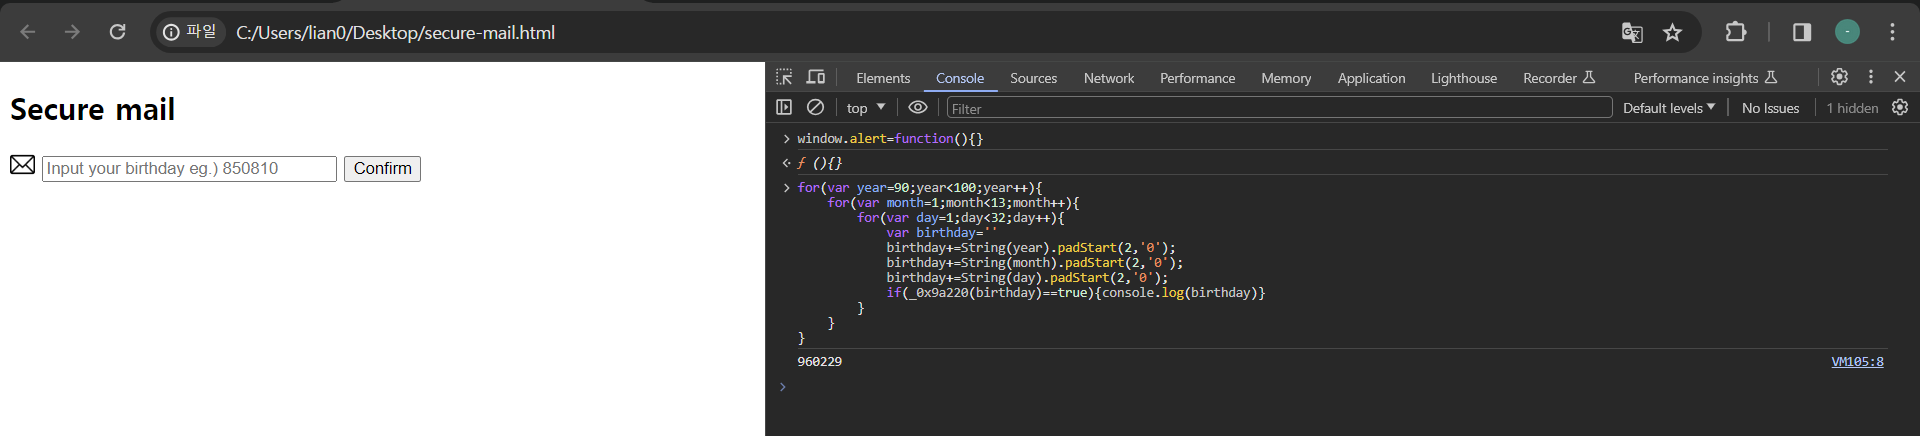Click the for(var year=90 code line
The height and width of the screenshot is (436, 1920).
[919, 188]
